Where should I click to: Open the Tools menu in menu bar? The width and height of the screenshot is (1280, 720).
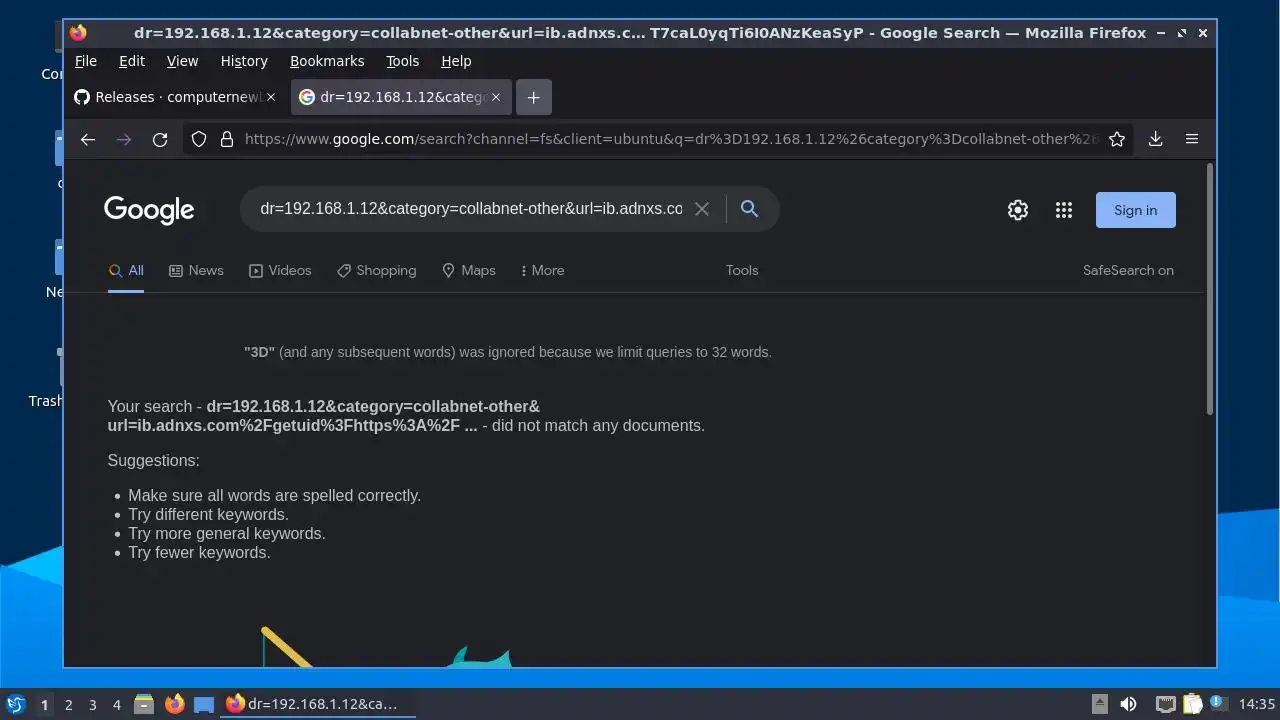pyautogui.click(x=403, y=61)
